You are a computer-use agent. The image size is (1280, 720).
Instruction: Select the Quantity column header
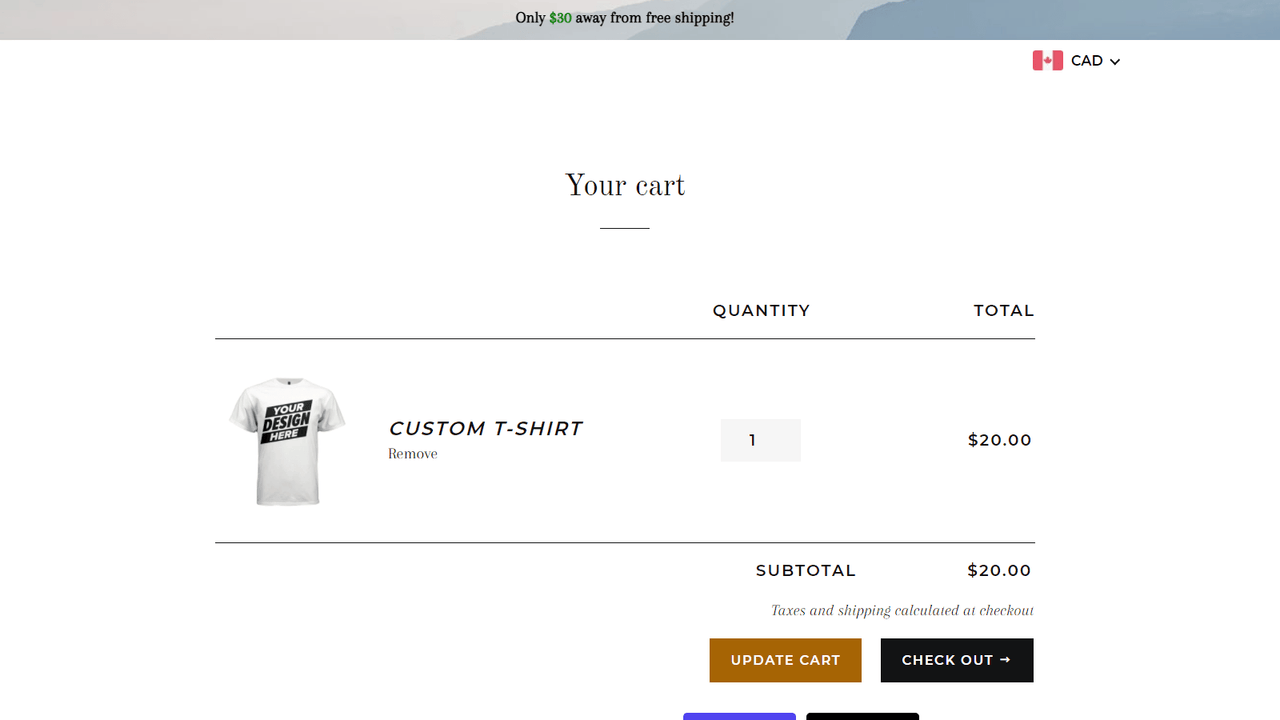761,311
